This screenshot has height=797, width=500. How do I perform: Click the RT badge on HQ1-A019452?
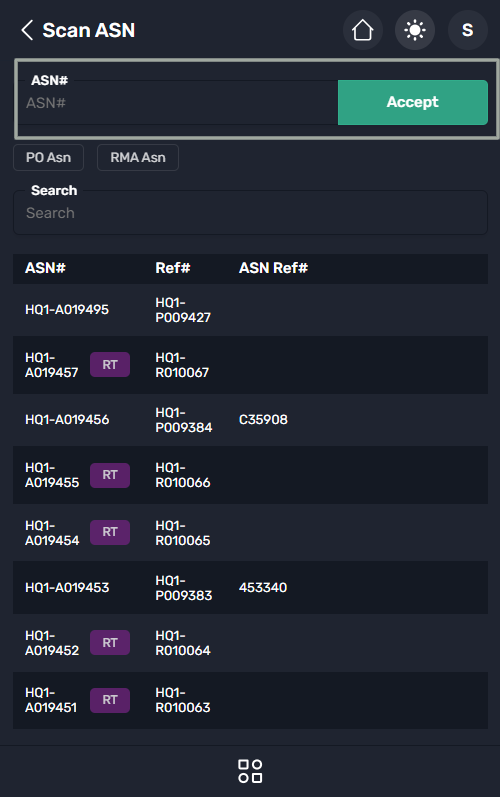click(x=110, y=642)
